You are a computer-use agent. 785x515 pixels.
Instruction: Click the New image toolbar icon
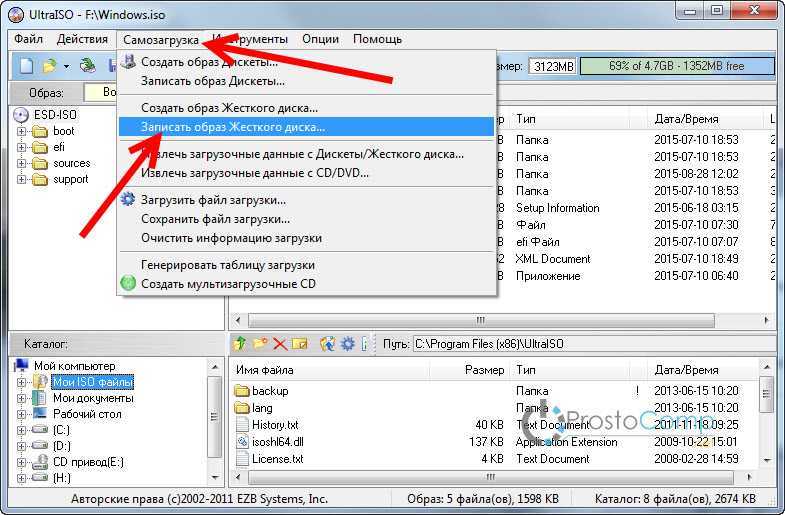click(x=27, y=66)
